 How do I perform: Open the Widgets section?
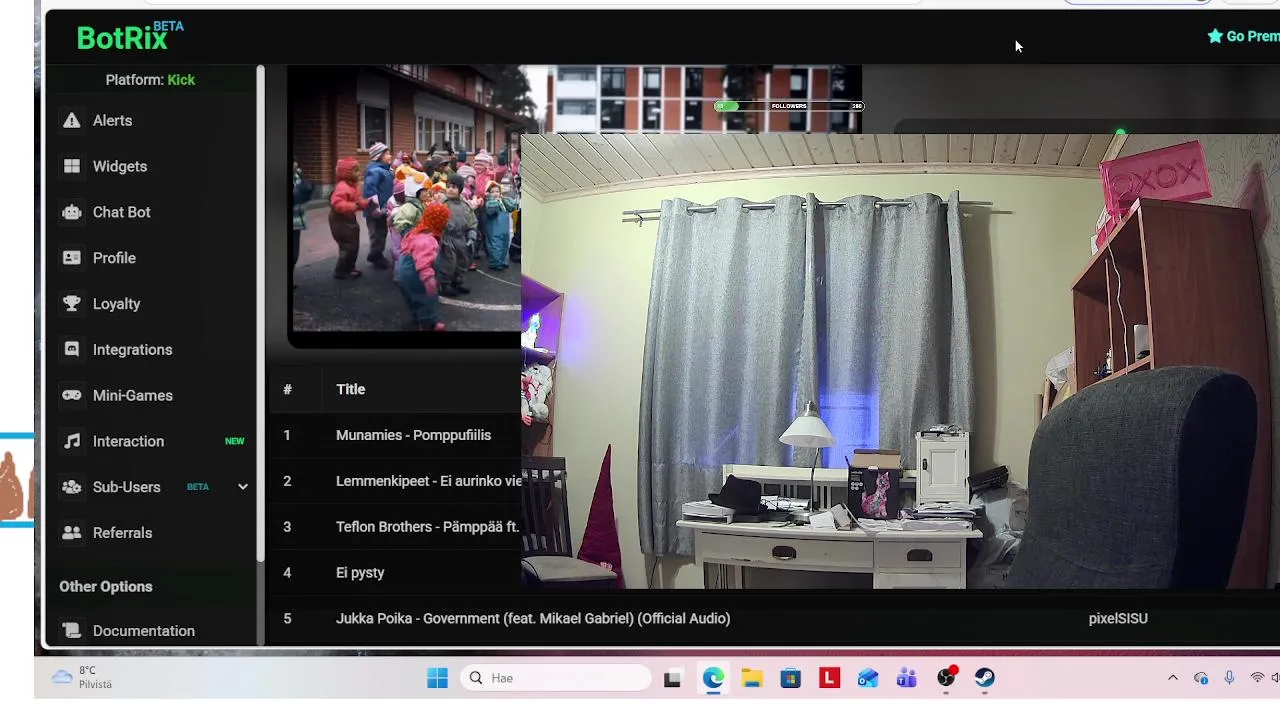(119, 166)
